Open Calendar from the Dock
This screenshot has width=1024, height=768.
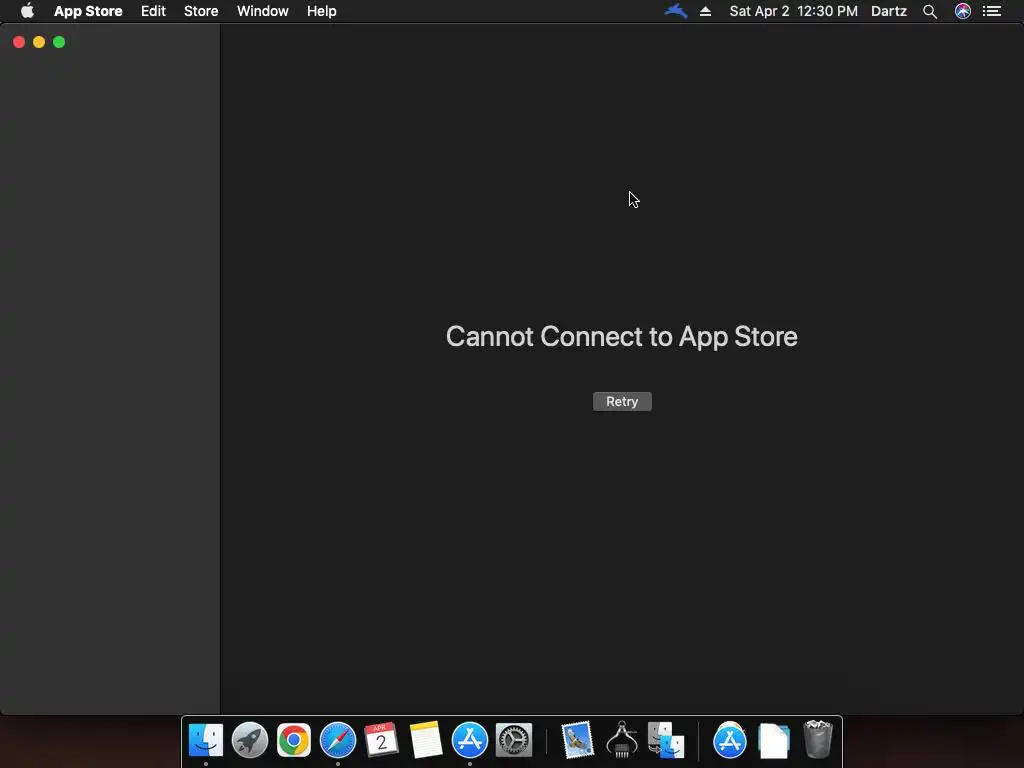(x=381, y=741)
